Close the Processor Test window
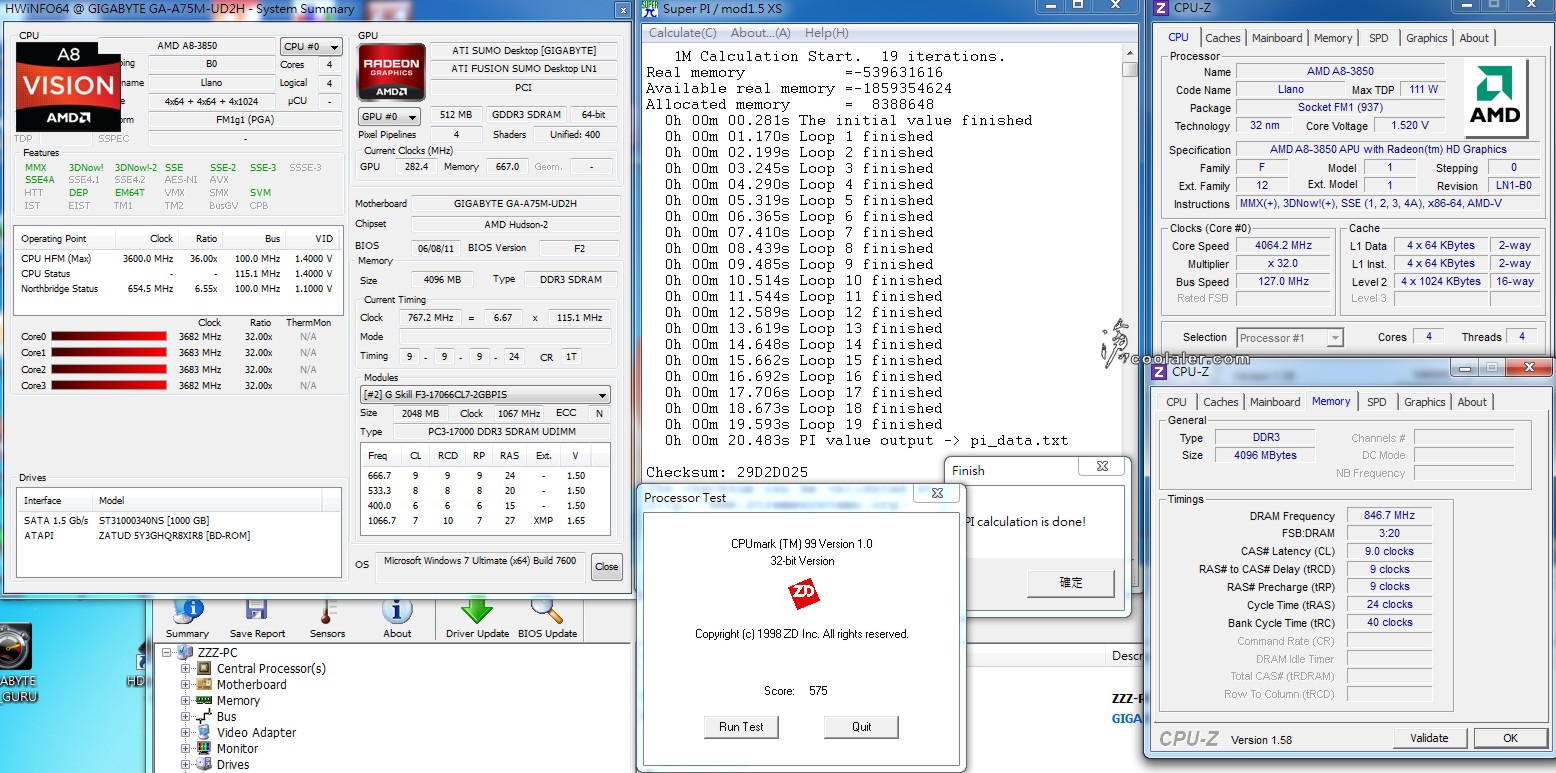Image resolution: width=1556 pixels, height=773 pixels. [938, 493]
